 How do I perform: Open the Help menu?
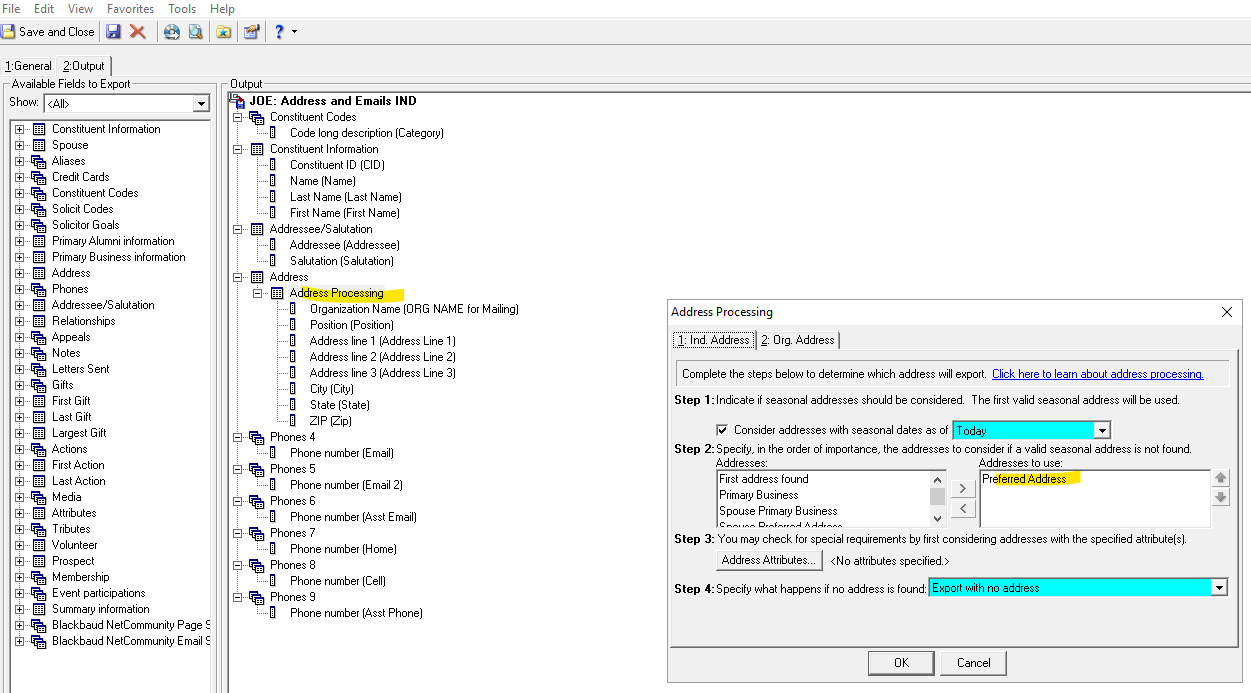[222, 9]
